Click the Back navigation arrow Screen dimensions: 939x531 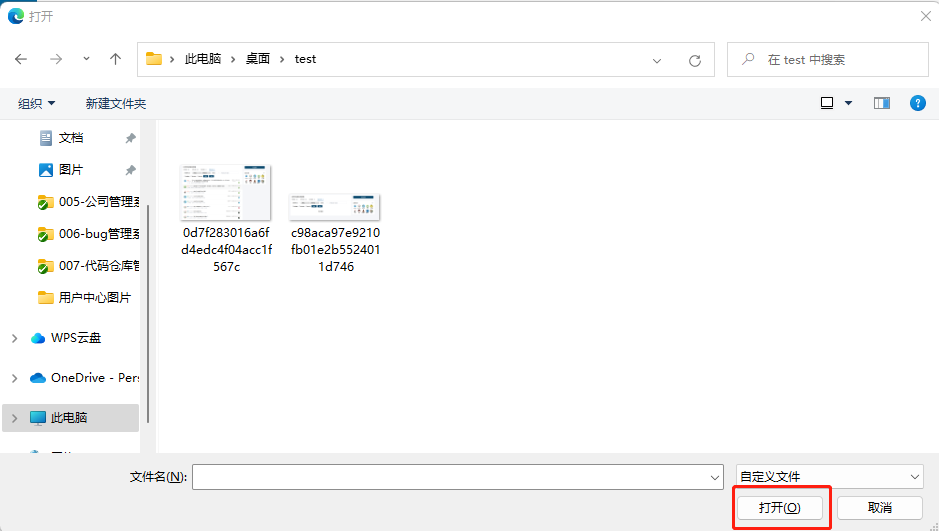(21, 60)
